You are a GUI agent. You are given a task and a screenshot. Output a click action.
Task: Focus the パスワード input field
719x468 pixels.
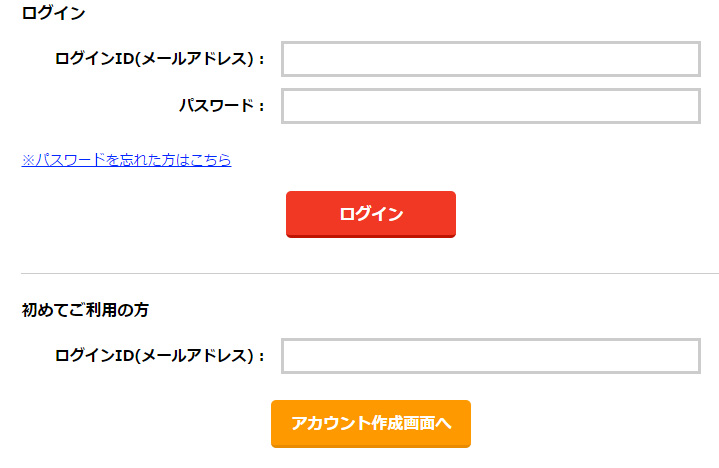(x=490, y=106)
